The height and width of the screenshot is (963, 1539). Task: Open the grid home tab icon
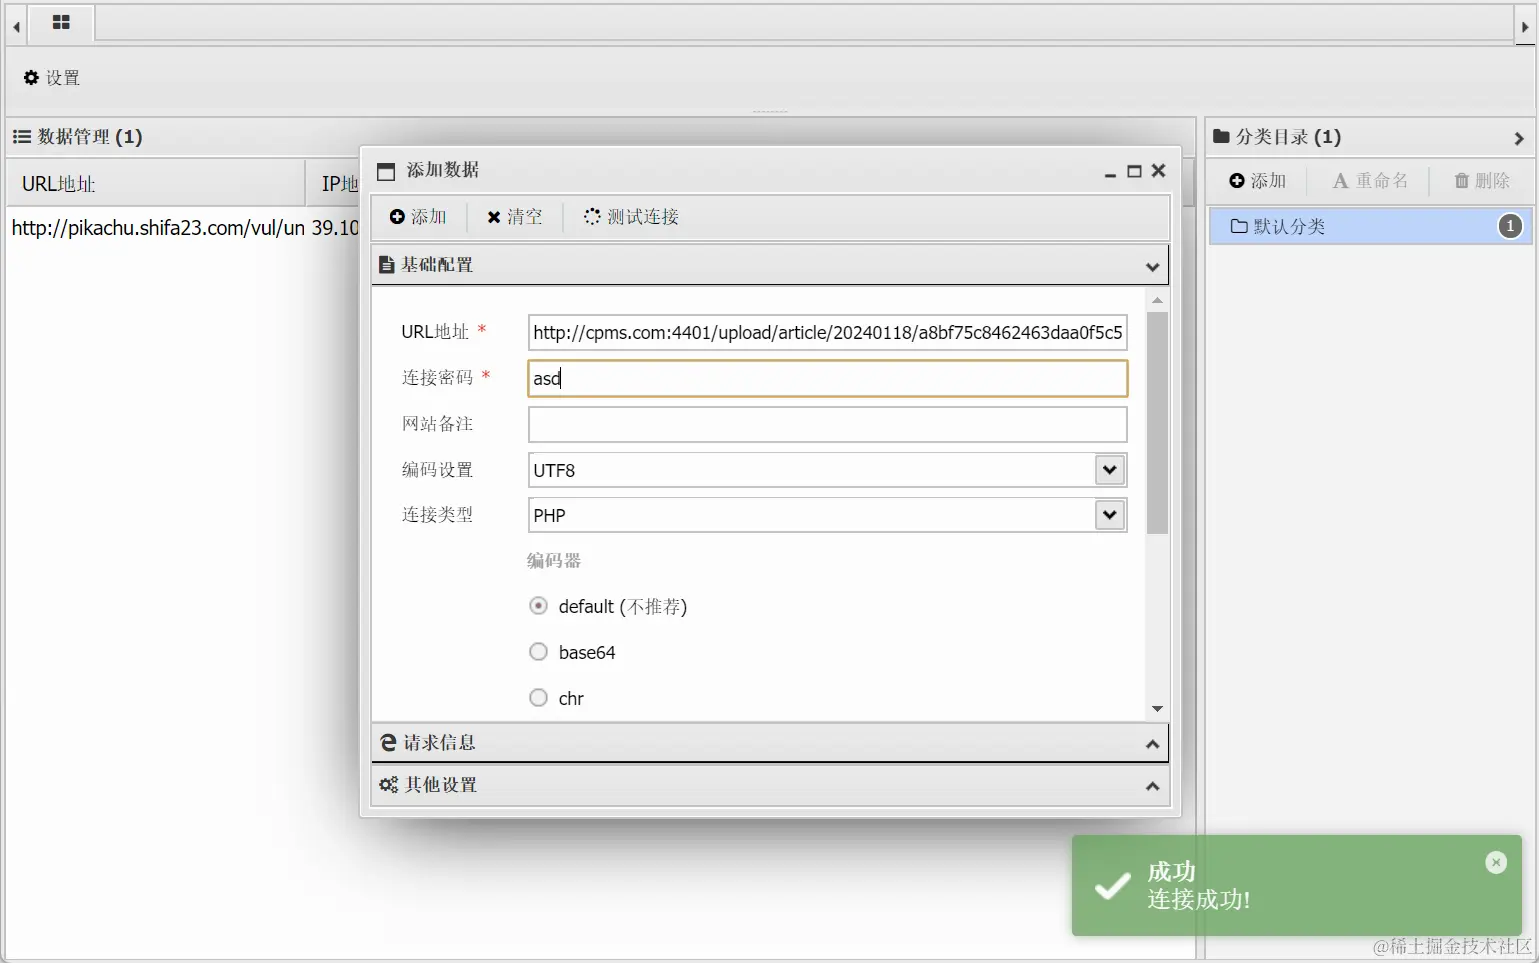[61, 22]
